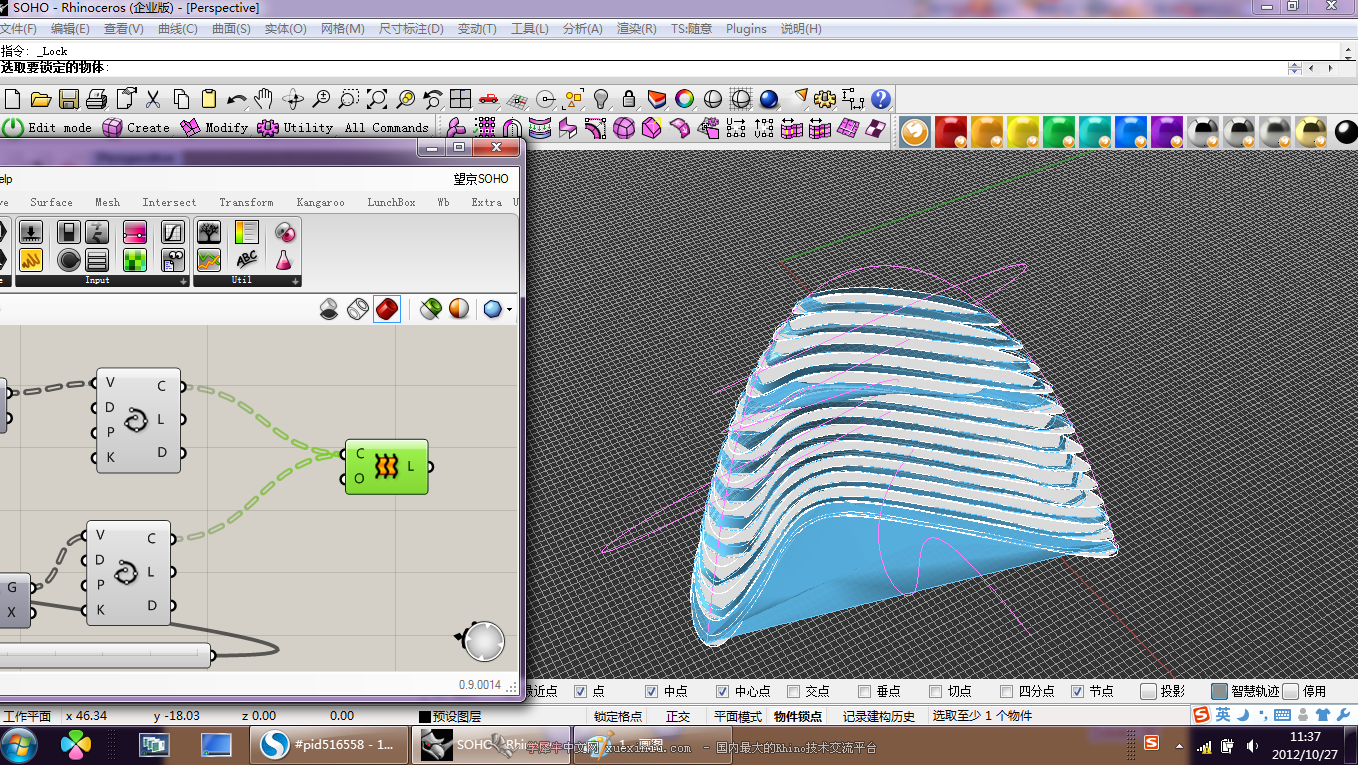Select the Pan hand tool
This screenshot has width=1366, height=768.
coord(264,99)
